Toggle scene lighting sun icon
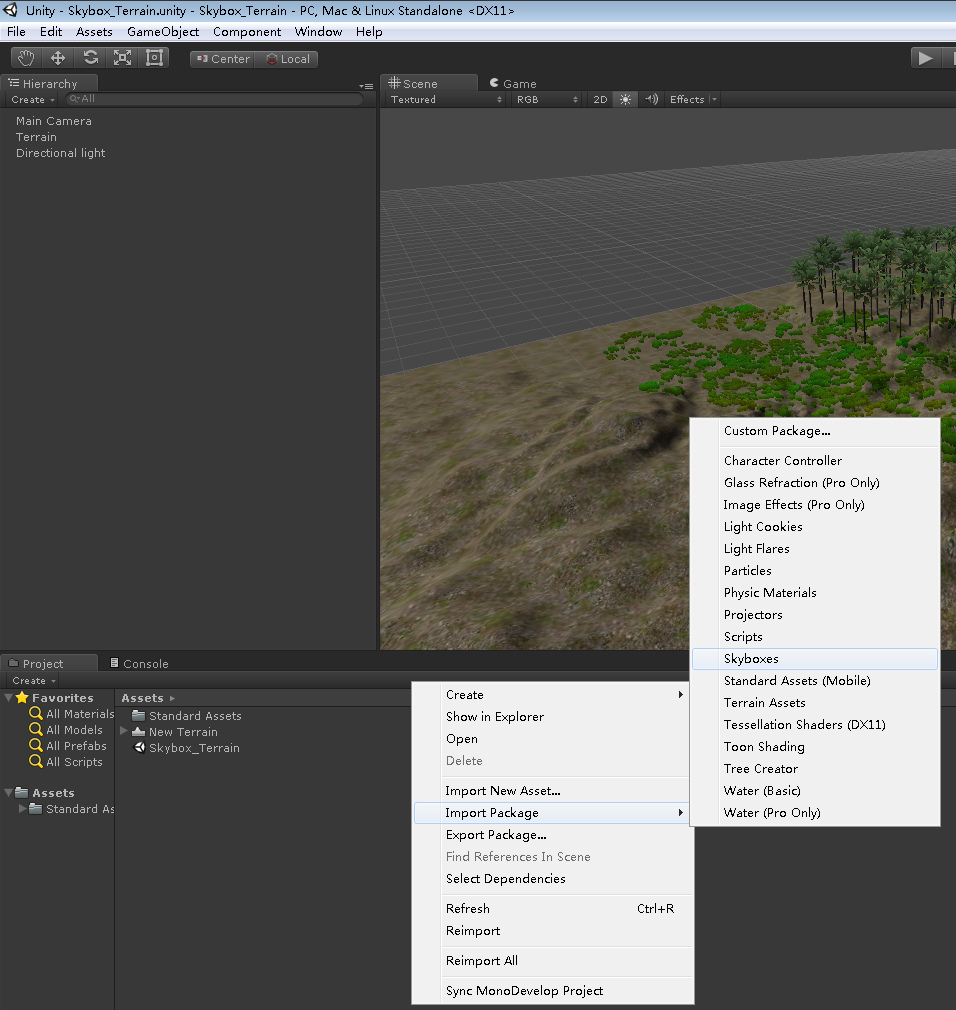Image resolution: width=956 pixels, height=1010 pixels. pos(626,99)
